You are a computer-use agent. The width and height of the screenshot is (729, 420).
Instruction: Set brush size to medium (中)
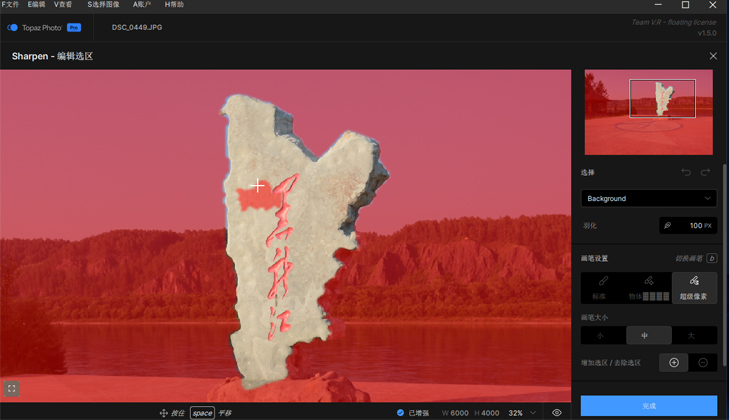648,335
